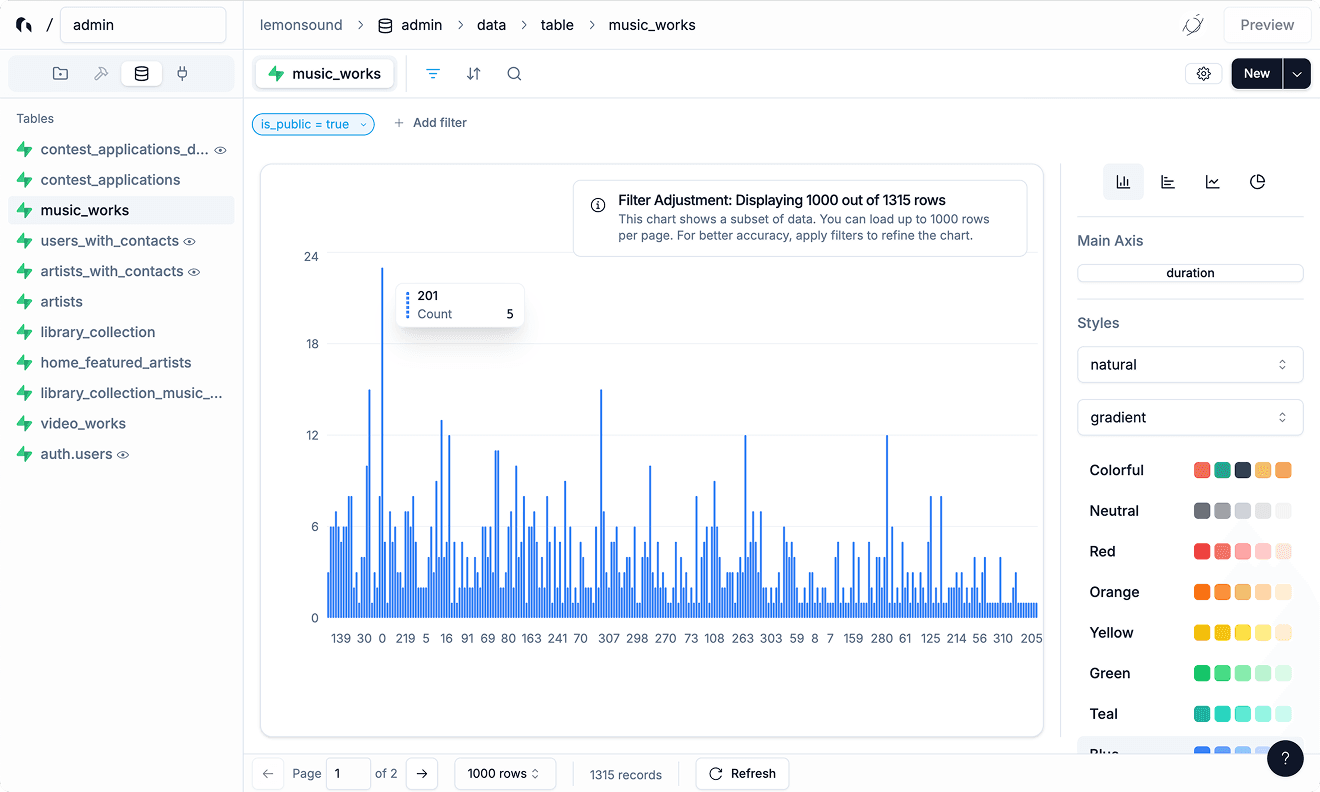Select the library_collection table
Screen dimensions: 1320x792
pyautogui.click(x=98, y=332)
